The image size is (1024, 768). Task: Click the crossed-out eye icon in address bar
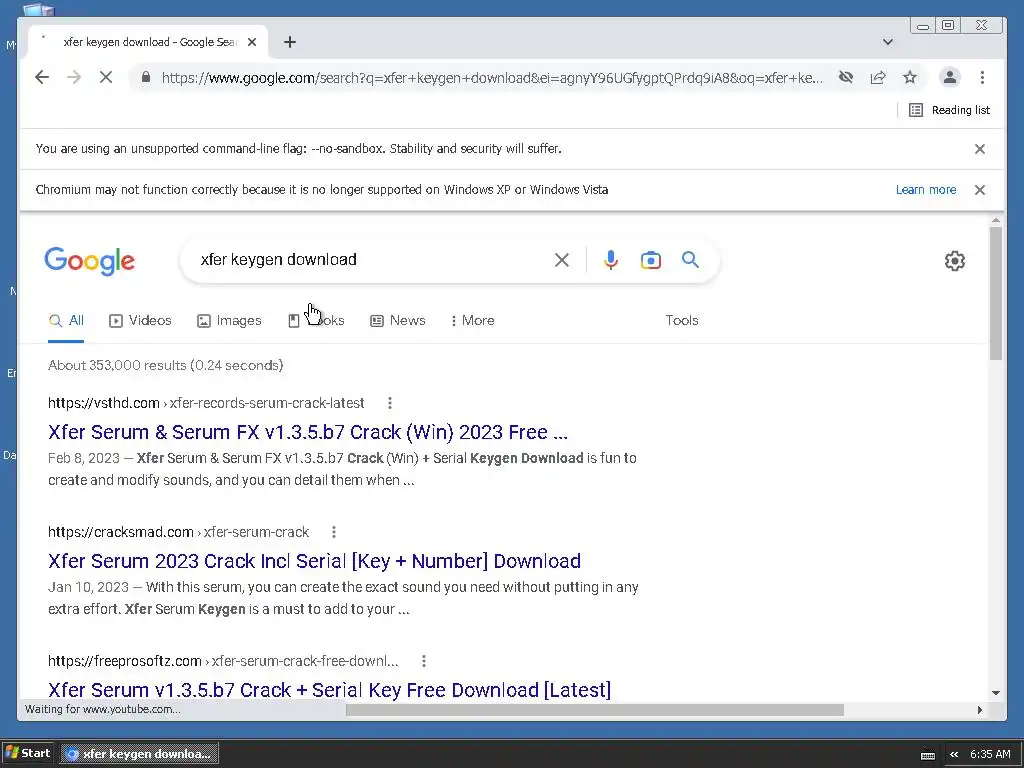(846, 78)
